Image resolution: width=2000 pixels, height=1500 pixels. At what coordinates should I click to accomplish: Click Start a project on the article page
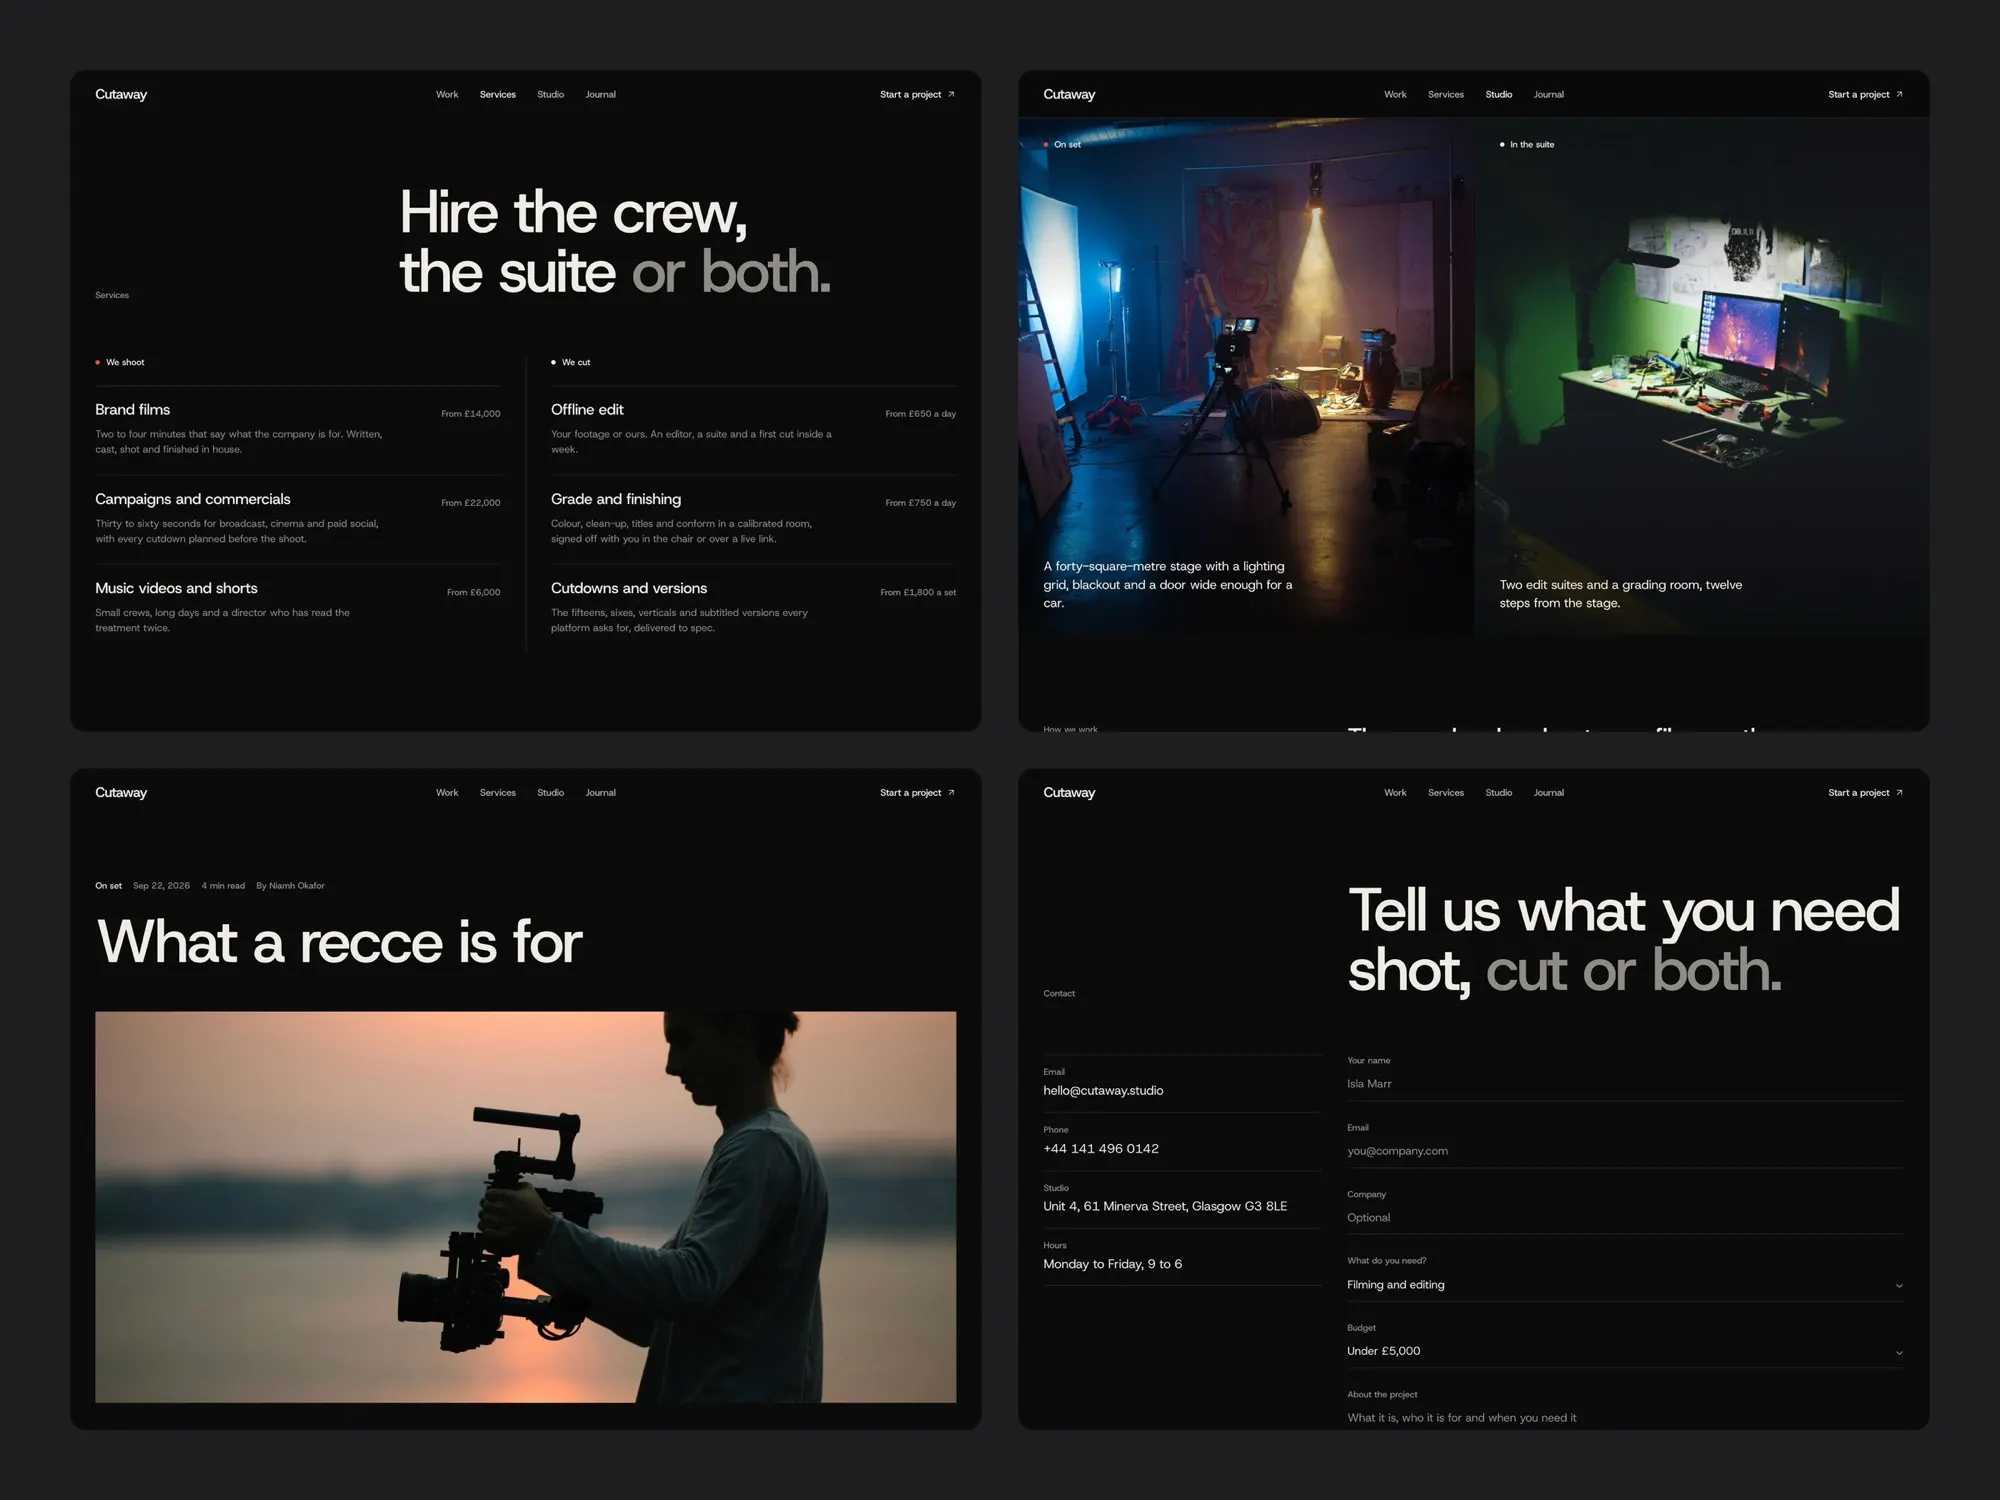click(x=917, y=792)
